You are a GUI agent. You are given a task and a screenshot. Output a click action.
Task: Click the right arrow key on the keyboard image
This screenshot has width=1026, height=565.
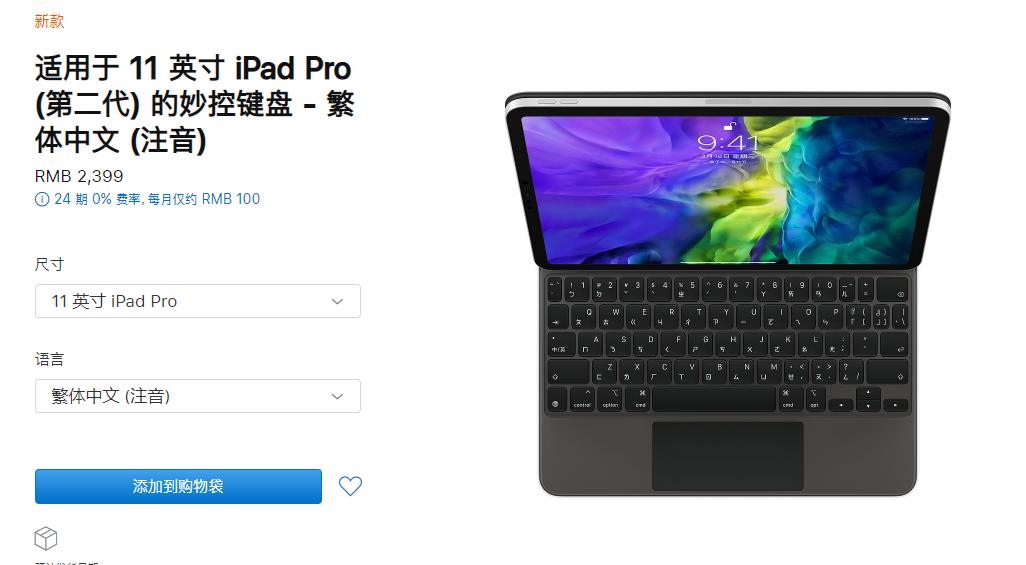895,405
